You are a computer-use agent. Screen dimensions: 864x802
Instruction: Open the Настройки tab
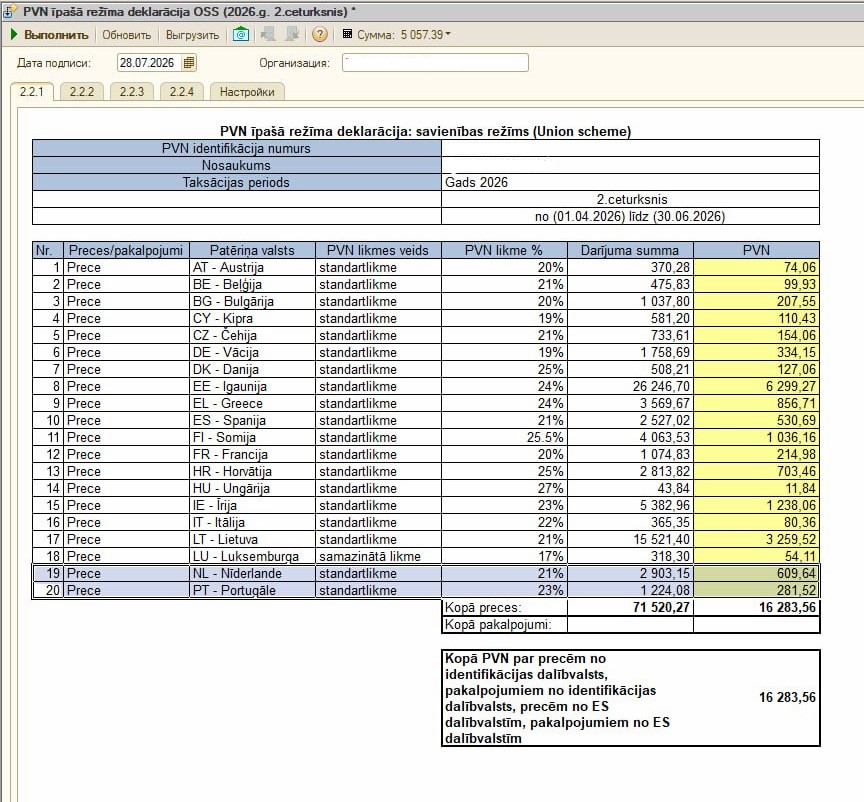(x=247, y=91)
